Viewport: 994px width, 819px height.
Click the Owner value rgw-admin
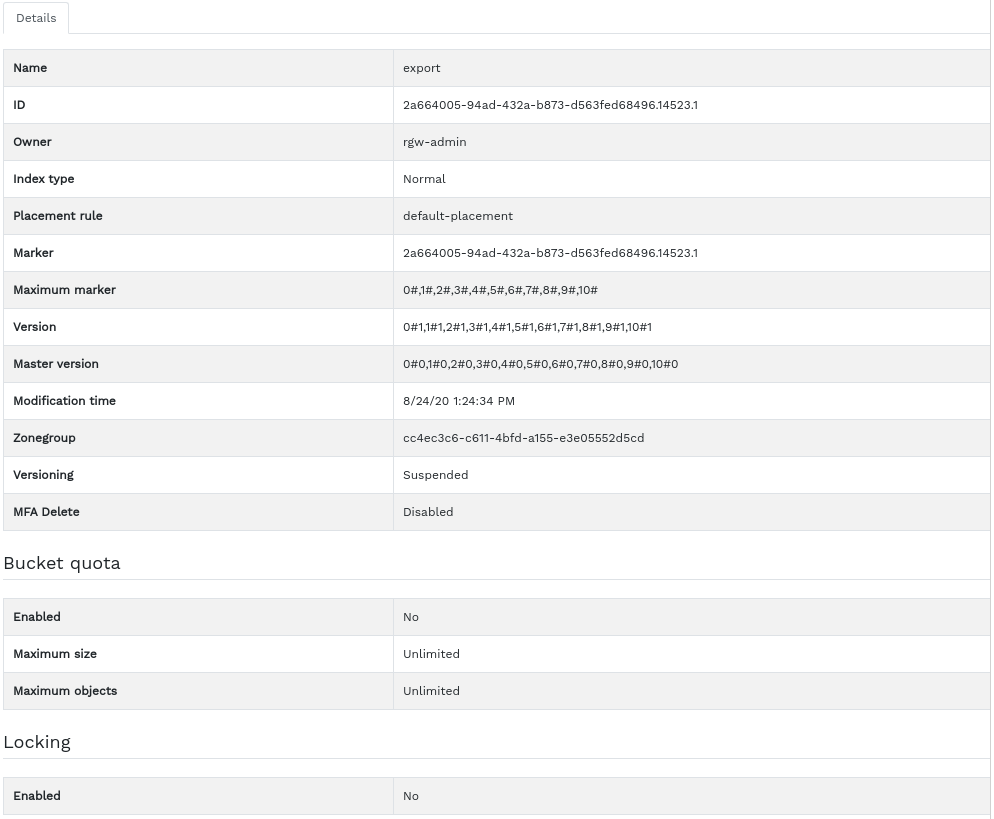[434, 142]
